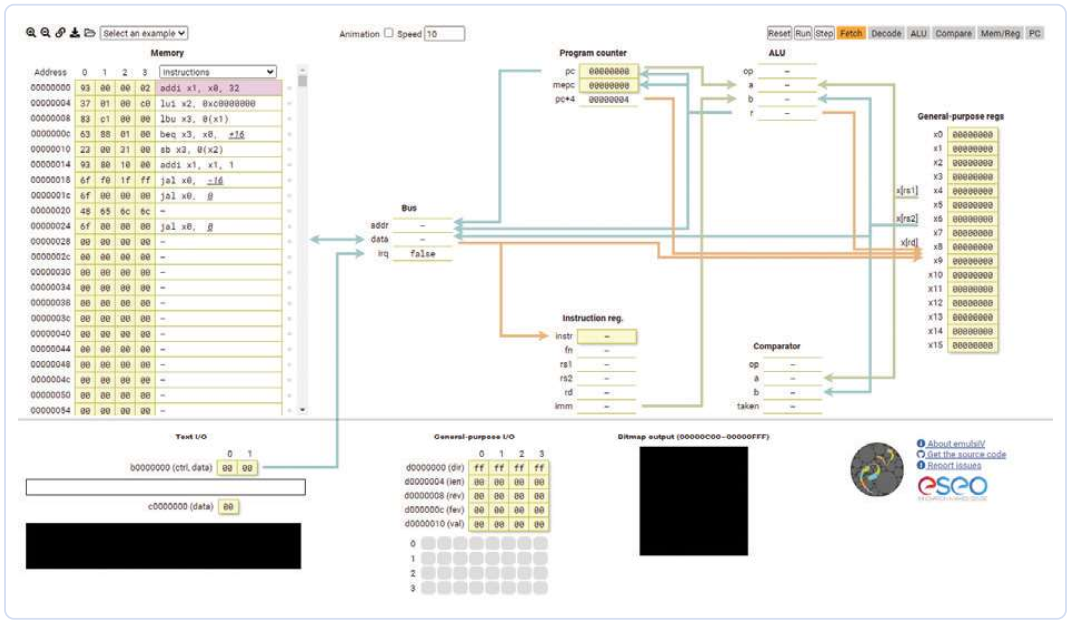The height and width of the screenshot is (623, 1073).
Task: Focus the Speed input field
Action: pos(444,34)
